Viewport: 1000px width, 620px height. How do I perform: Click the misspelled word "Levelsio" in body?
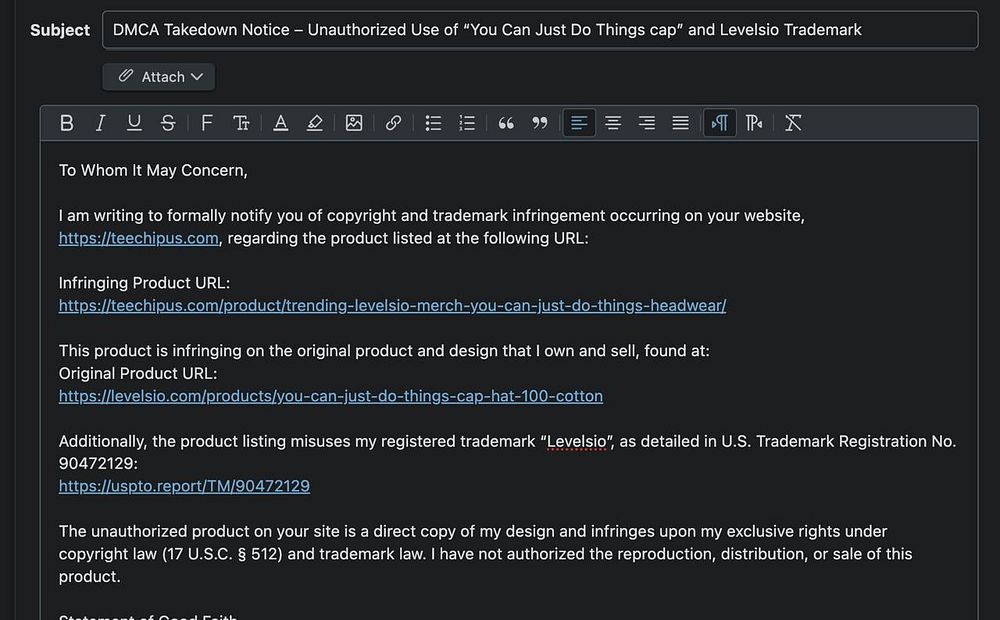click(x=577, y=441)
